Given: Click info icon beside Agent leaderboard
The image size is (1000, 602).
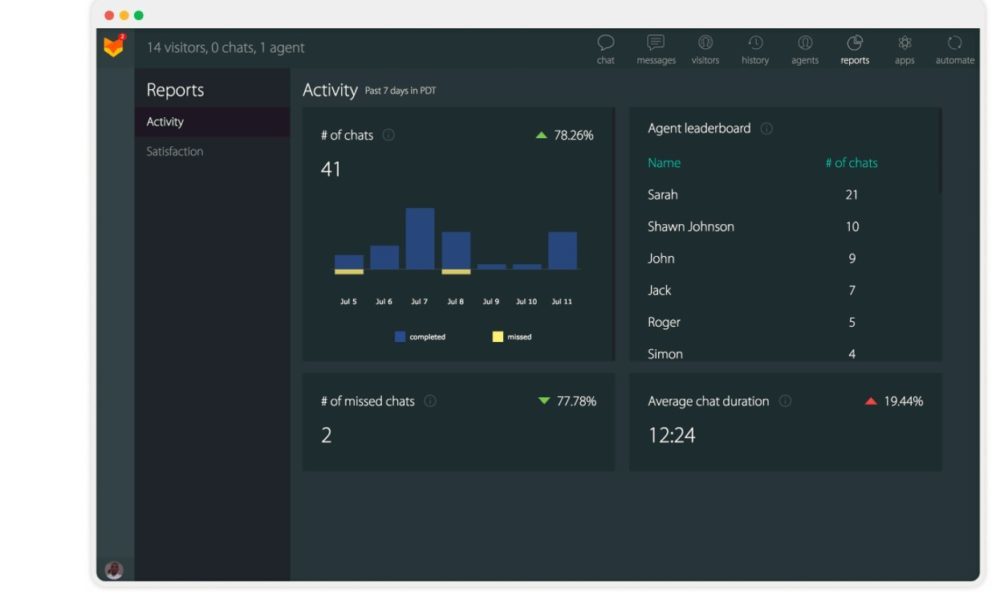Looking at the screenshot, I should click(766, 129).
